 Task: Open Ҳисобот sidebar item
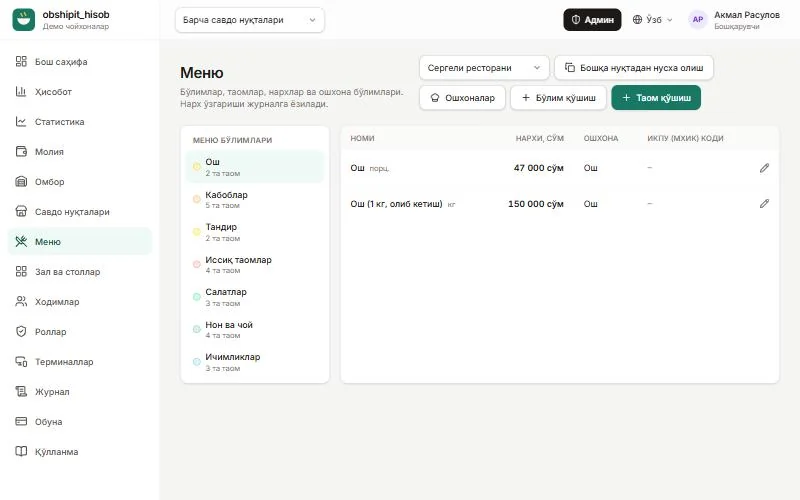pos(80,91)
